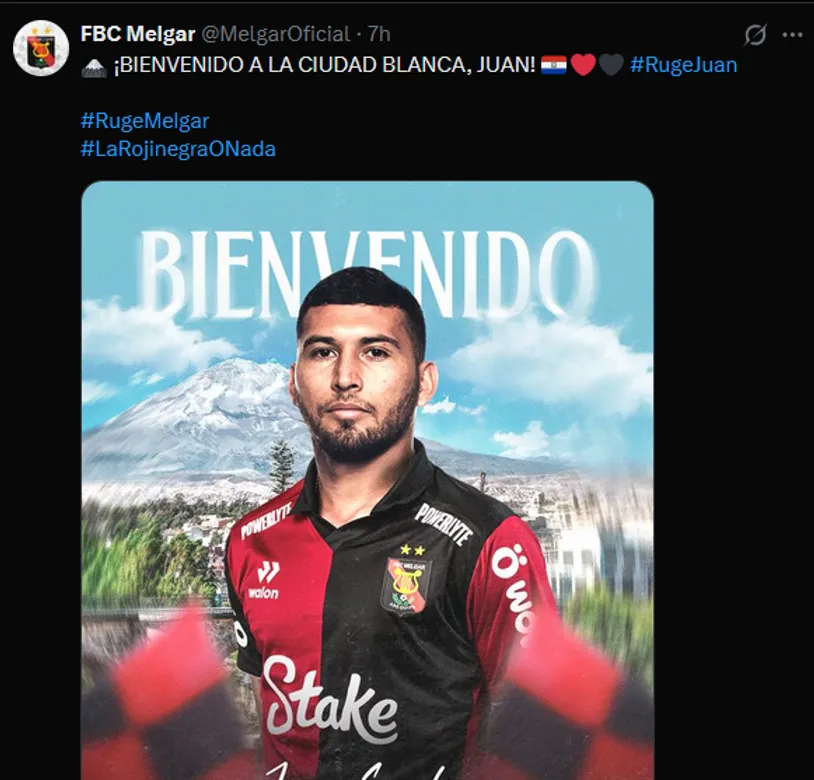
Task: Follow the #LaRojinegraONada hashtag
Action: (x=178, y=149)
